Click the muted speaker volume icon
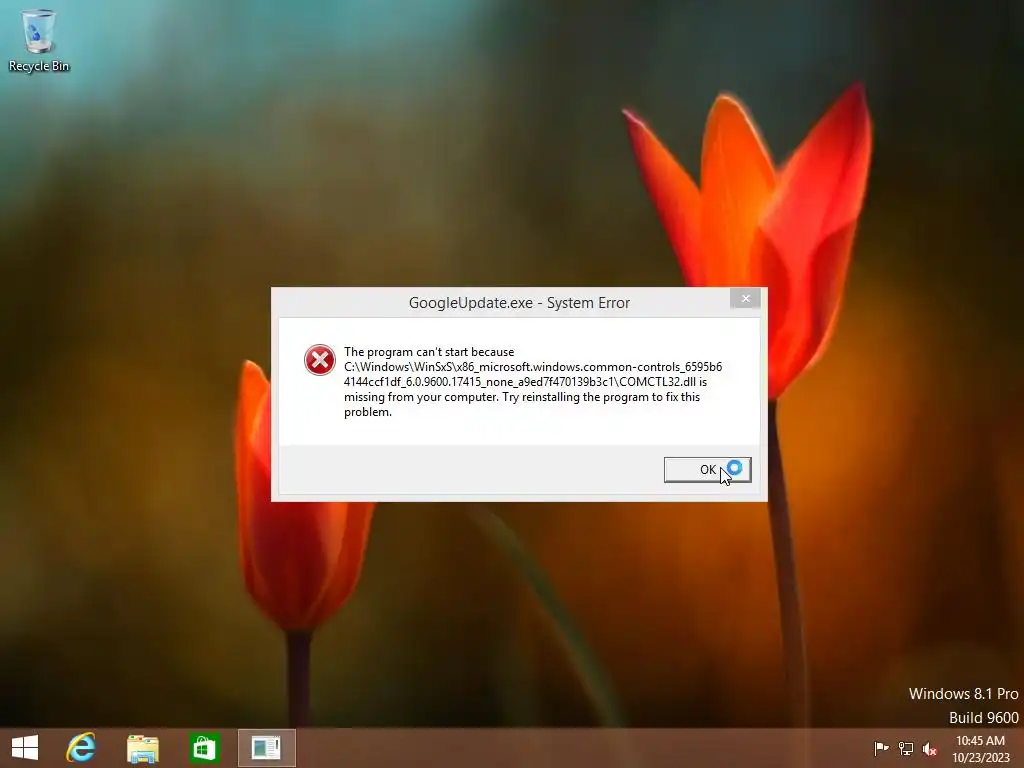This screenshot has height=768, width=1024. click(x=930, y=748)
